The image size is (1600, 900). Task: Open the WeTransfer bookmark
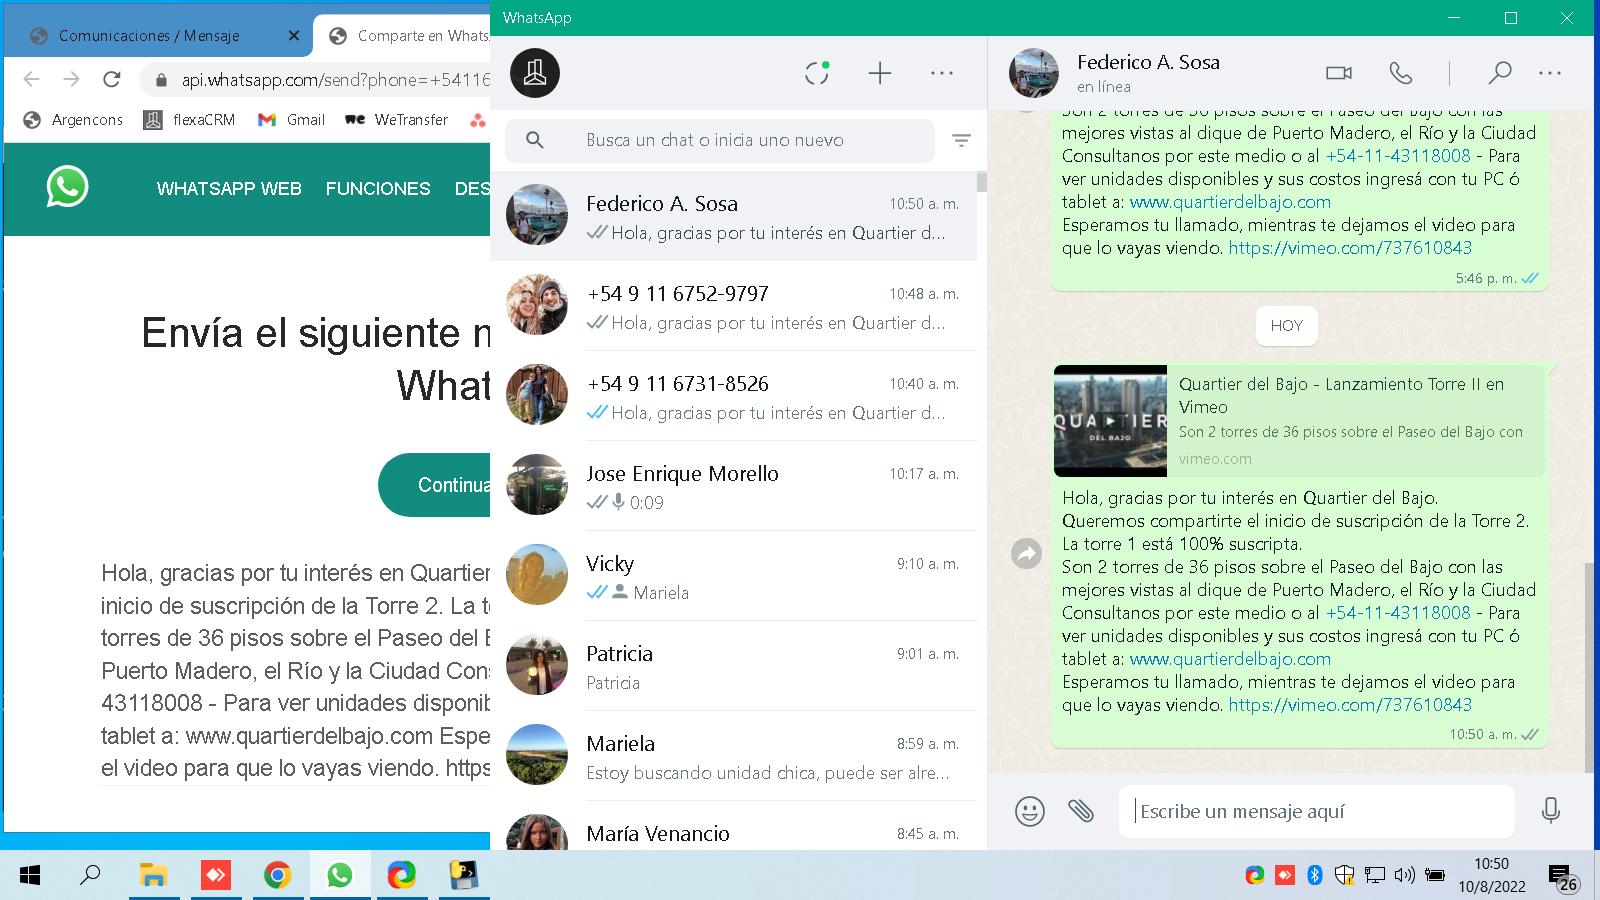click(x=396, y=120)
